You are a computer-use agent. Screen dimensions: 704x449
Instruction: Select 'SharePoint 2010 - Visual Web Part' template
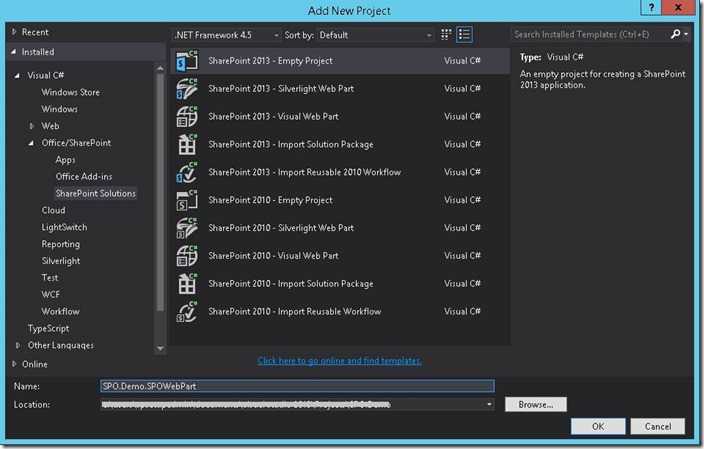pyautogui.click(x=273, y=255)
